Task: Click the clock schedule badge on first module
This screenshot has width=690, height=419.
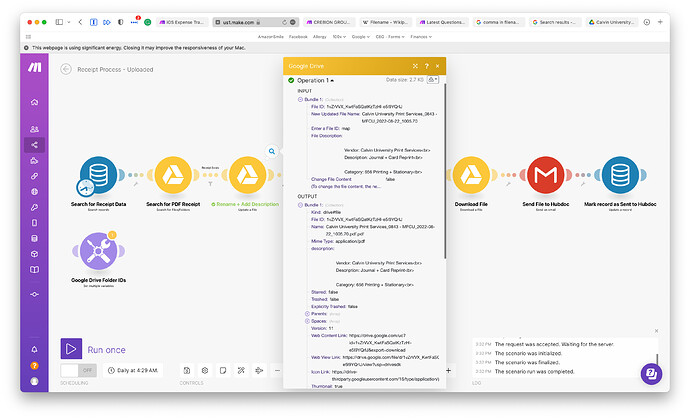Action: 85,187
